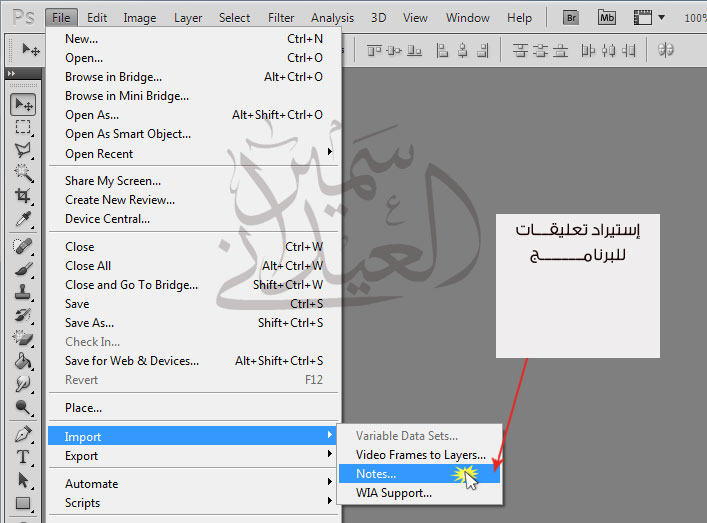Expand the toolbox with double-arrow
The image size is (707, 523).
[x=12, y=73]
